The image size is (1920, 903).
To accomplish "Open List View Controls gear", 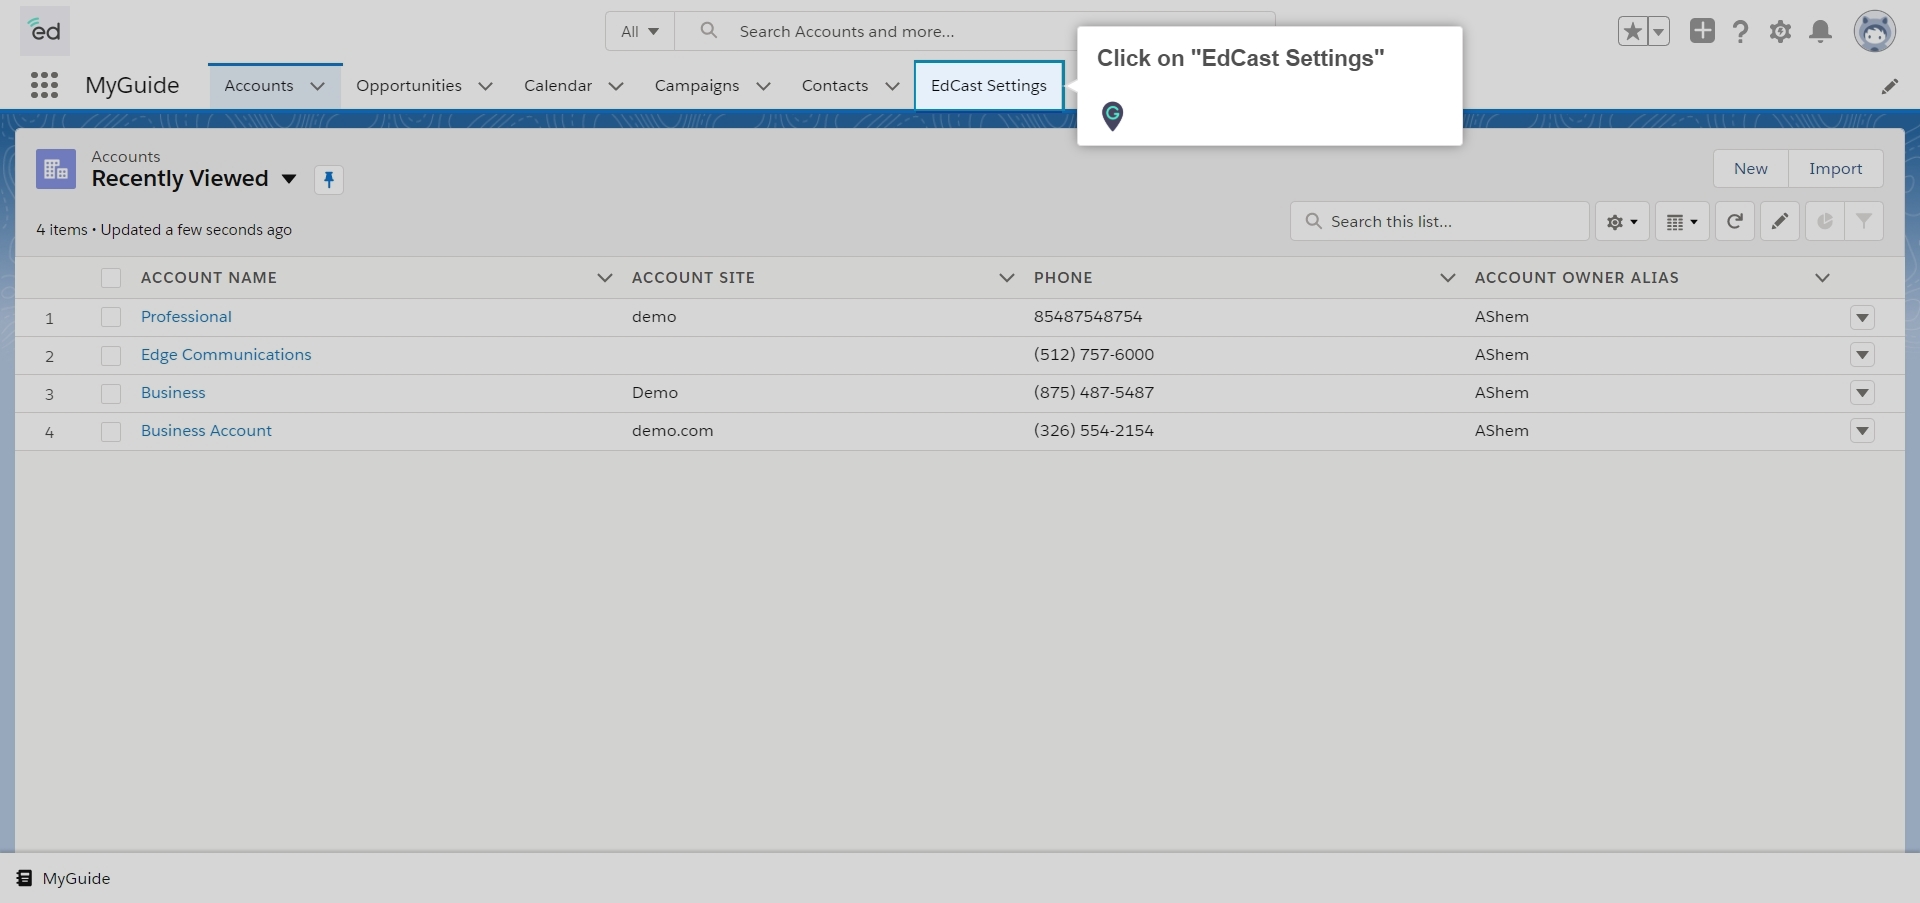I will 1622,222.
